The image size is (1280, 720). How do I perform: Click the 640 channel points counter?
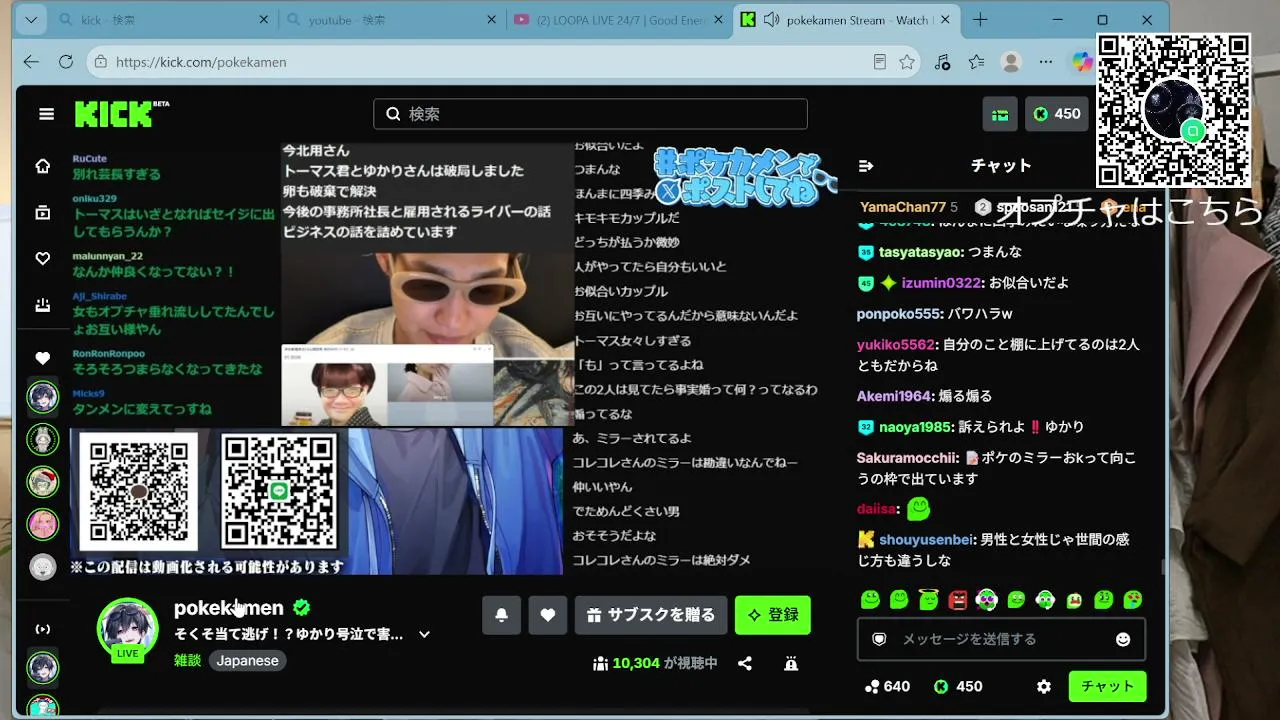click(x=888, y=687)
